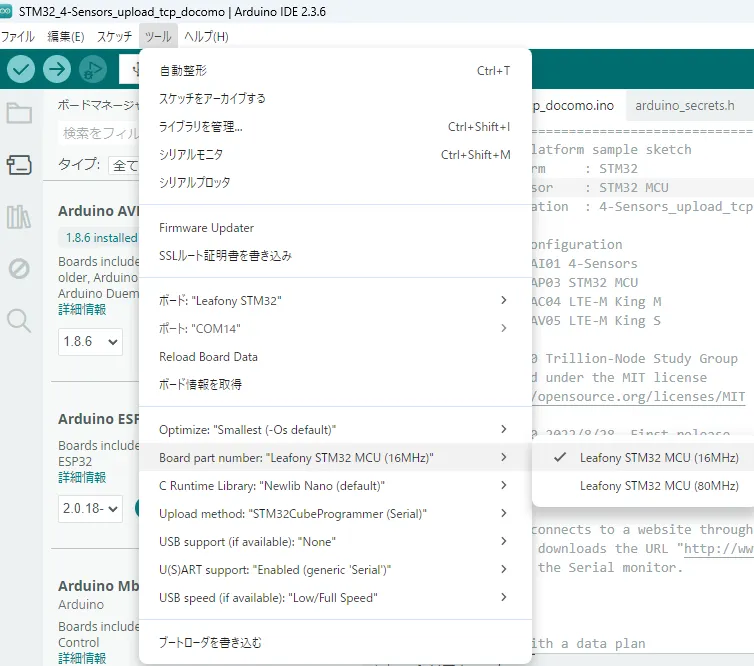Click the Upload arrow toolbar icon
Viewport: 754px width, 666px height.
57,69
